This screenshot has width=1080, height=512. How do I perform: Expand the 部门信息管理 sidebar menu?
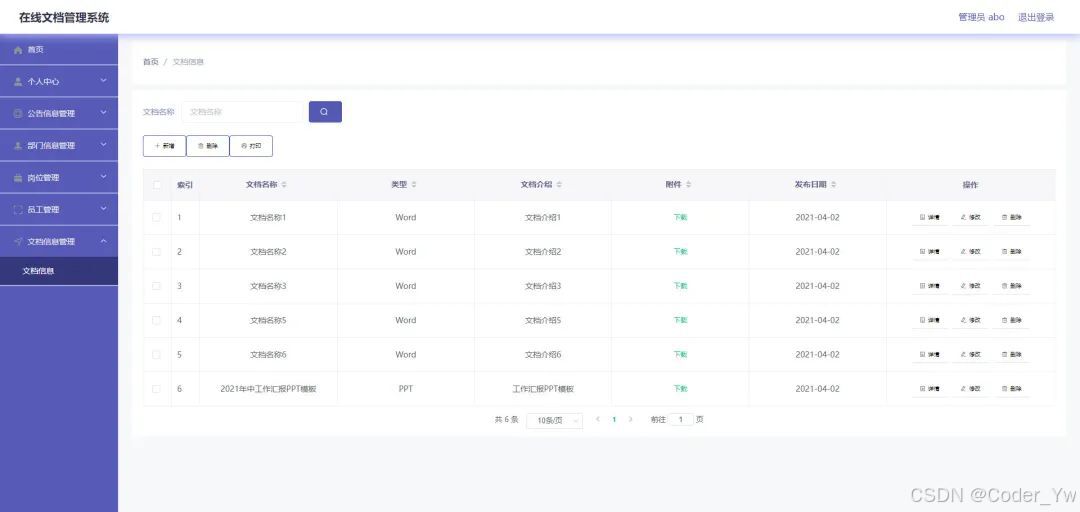(x=59, y=145)
